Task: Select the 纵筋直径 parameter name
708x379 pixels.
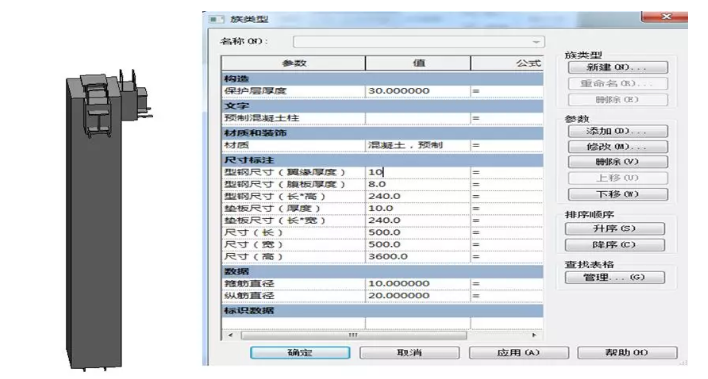Action: click(249, 296)
